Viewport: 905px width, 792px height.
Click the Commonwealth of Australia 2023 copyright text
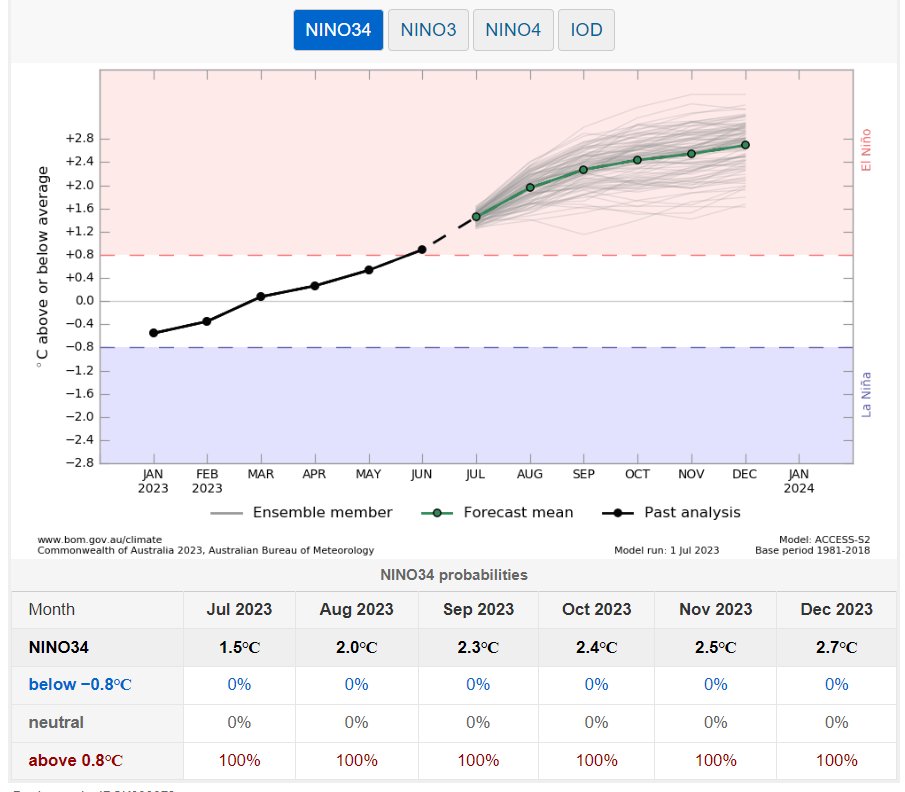205,551
